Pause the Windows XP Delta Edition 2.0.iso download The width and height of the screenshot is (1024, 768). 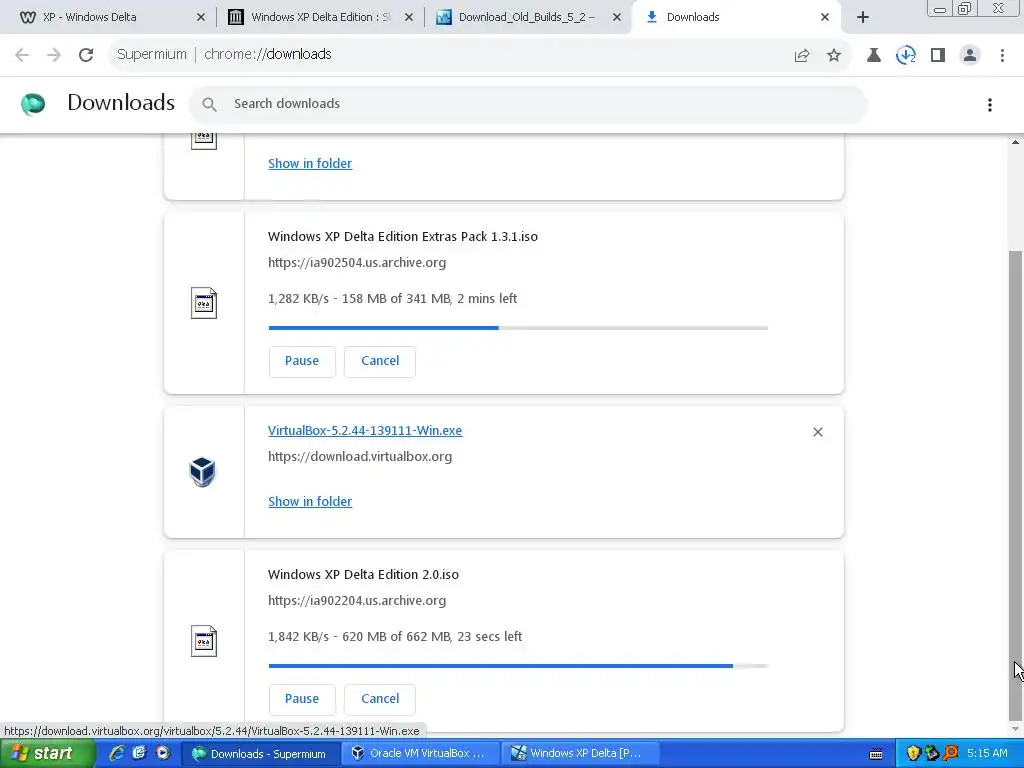302,699
